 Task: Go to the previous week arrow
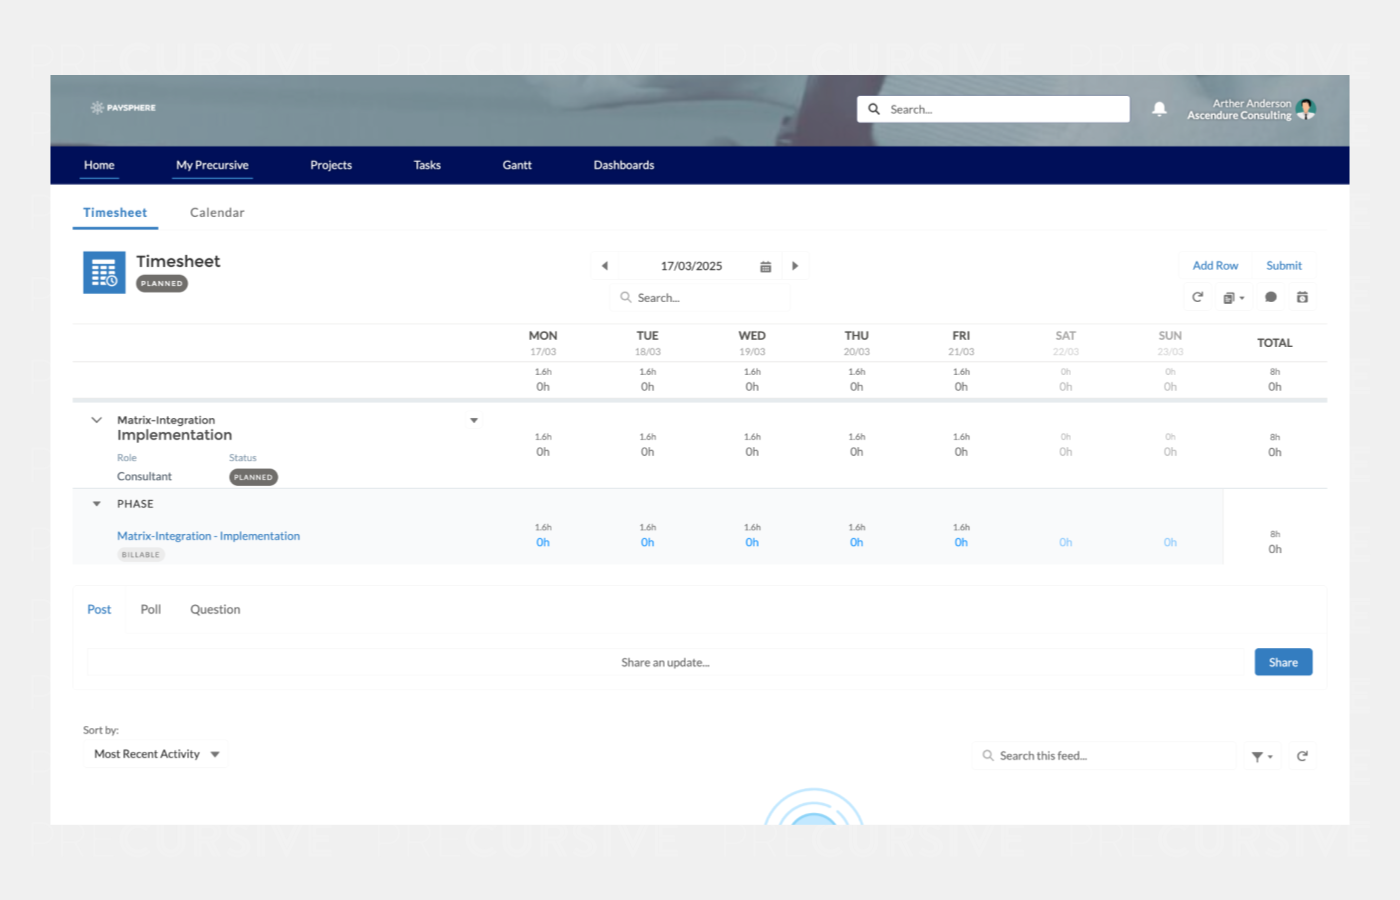point(604,266)
